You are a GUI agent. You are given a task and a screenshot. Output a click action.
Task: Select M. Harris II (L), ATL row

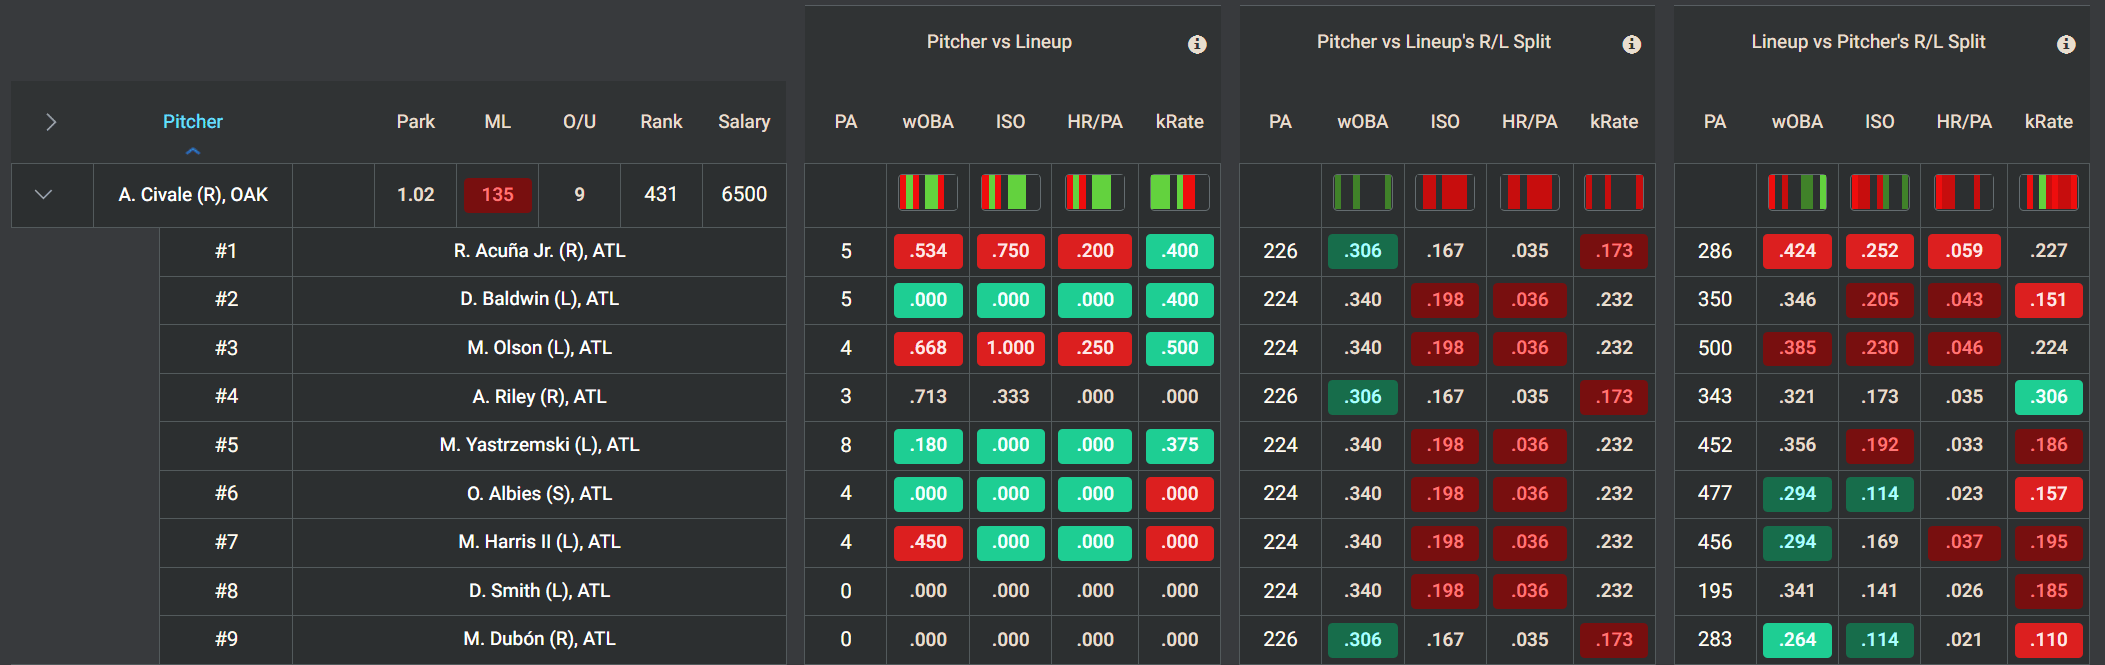pyautogui.click(x=539, y=542)
